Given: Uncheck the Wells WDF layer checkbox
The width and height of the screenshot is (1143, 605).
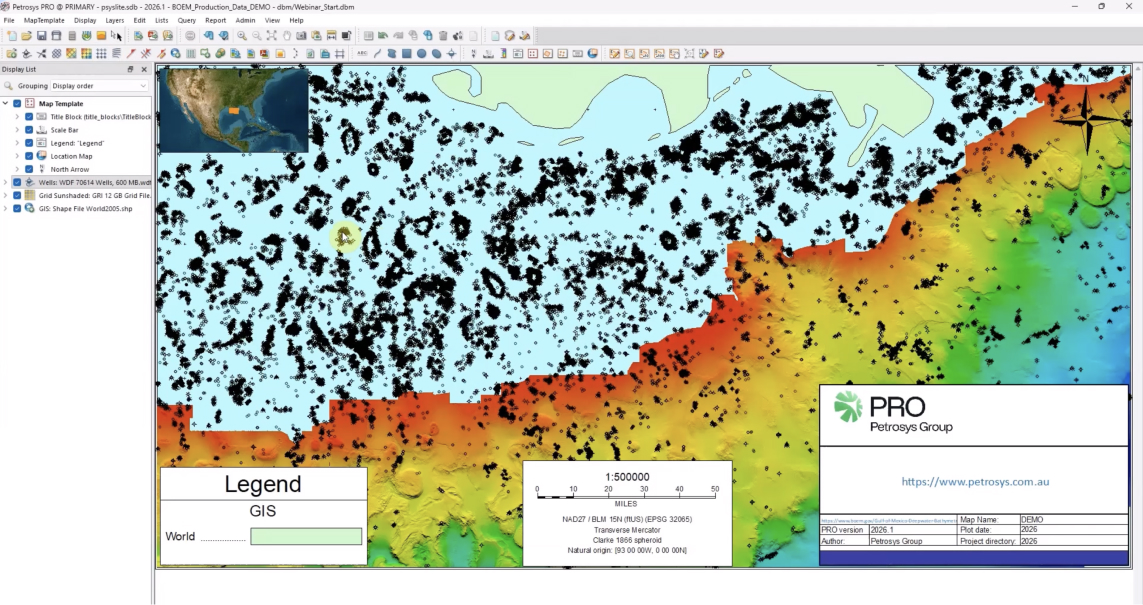Looking at the screenshot, I should pos(17,183).
